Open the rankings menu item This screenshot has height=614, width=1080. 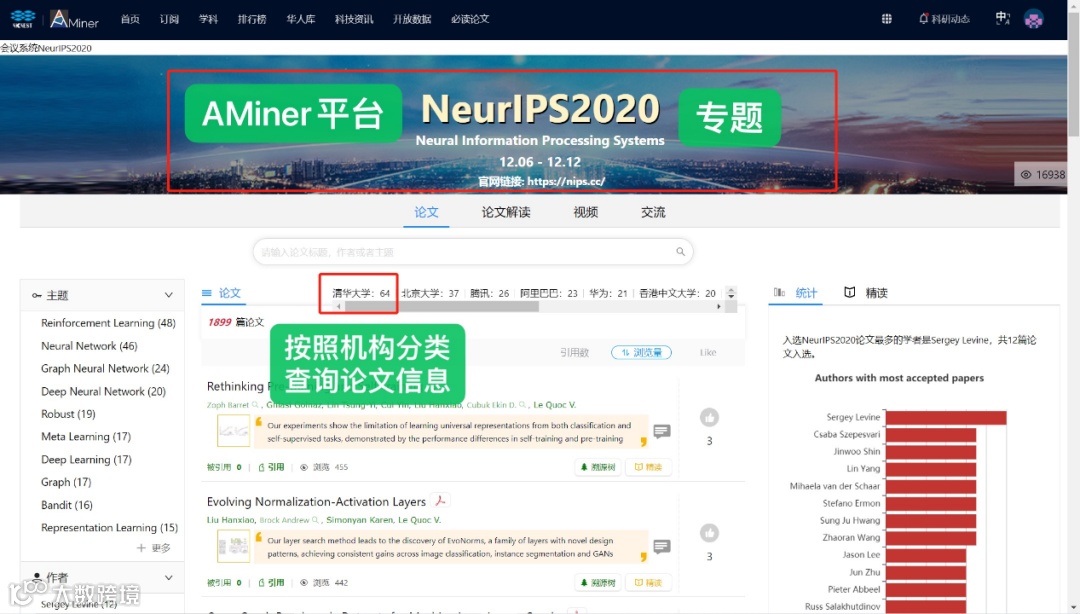[252, 19]
